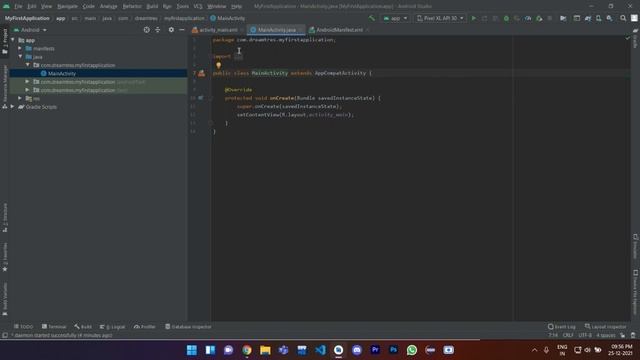Open Search Everywhere magnifier icon

point(623,18)
